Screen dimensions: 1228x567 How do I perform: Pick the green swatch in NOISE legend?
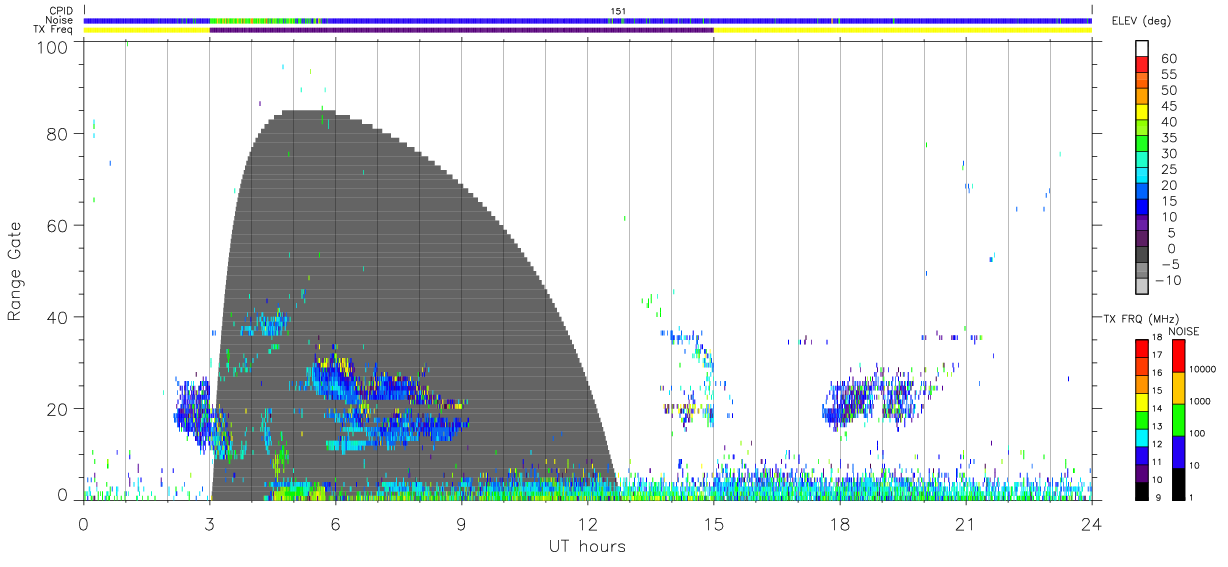1177,419
